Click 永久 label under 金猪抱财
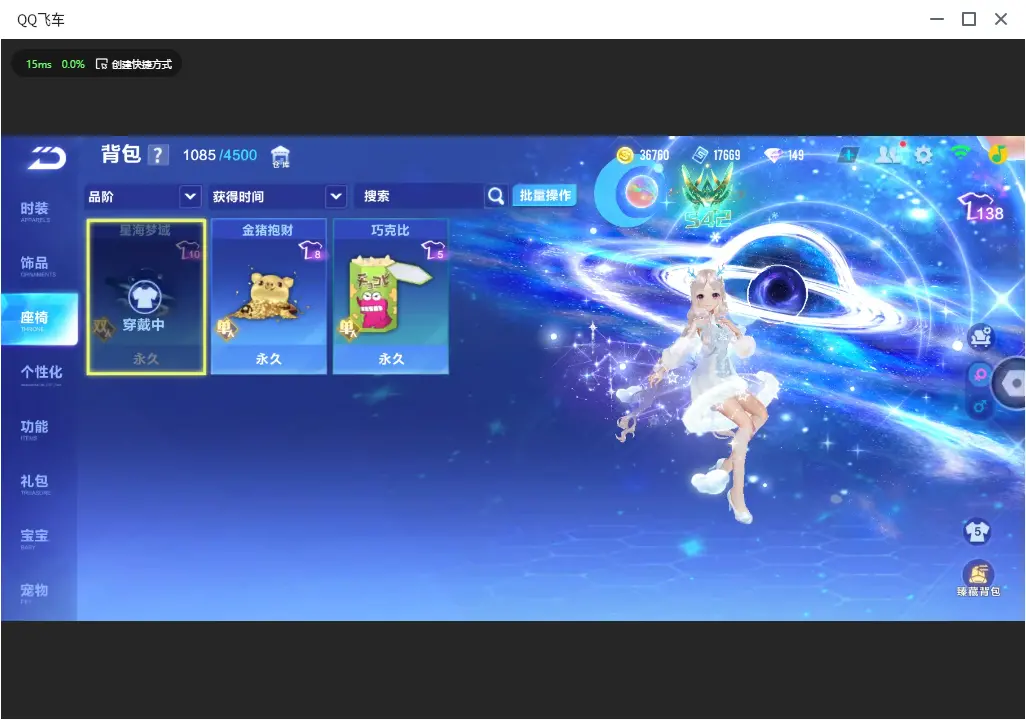The height and width of the screenshot is (720, 1026). 268,359
